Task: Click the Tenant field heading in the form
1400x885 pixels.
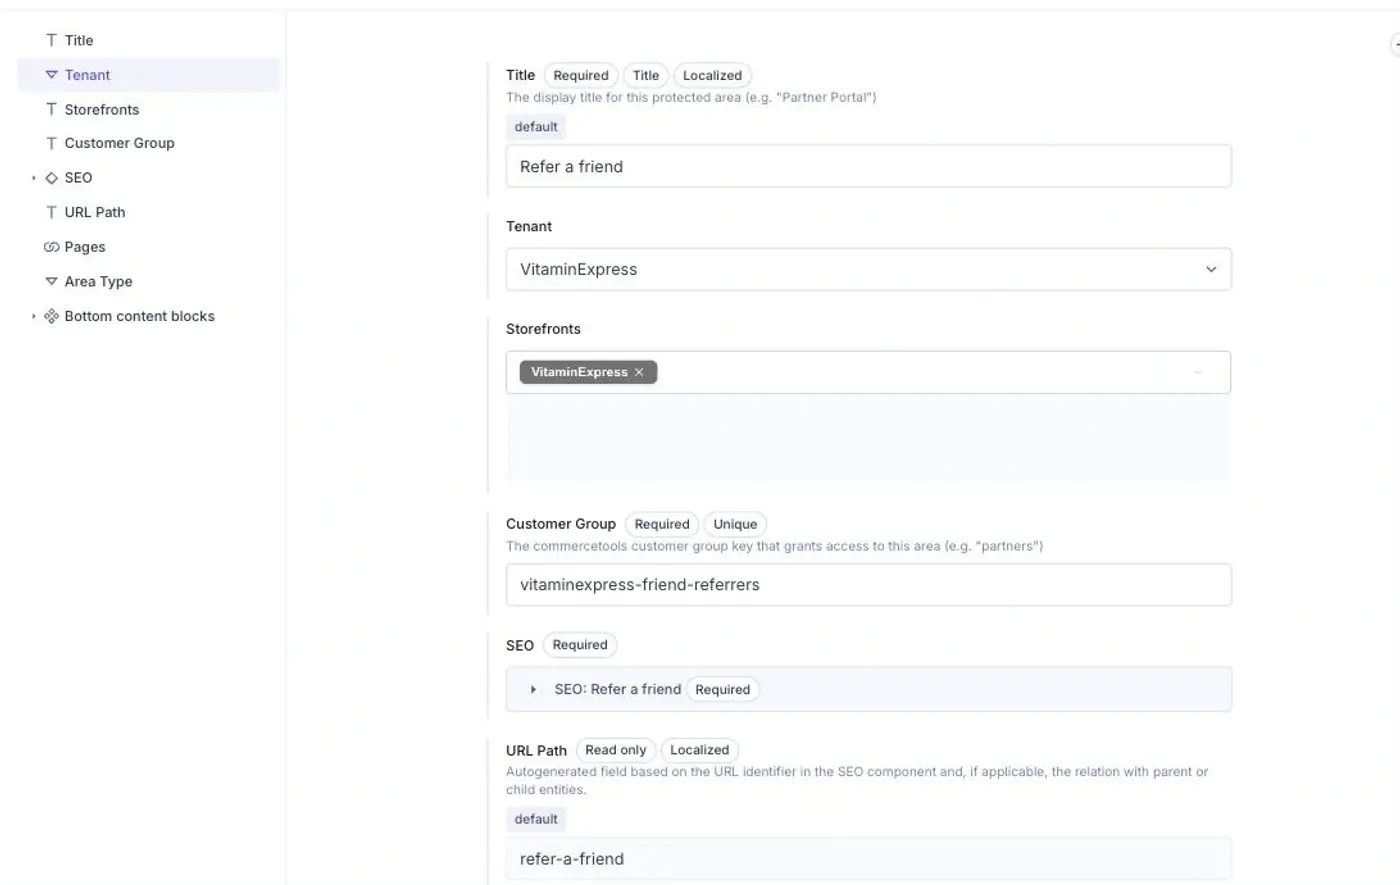Action: click(529, 226)
